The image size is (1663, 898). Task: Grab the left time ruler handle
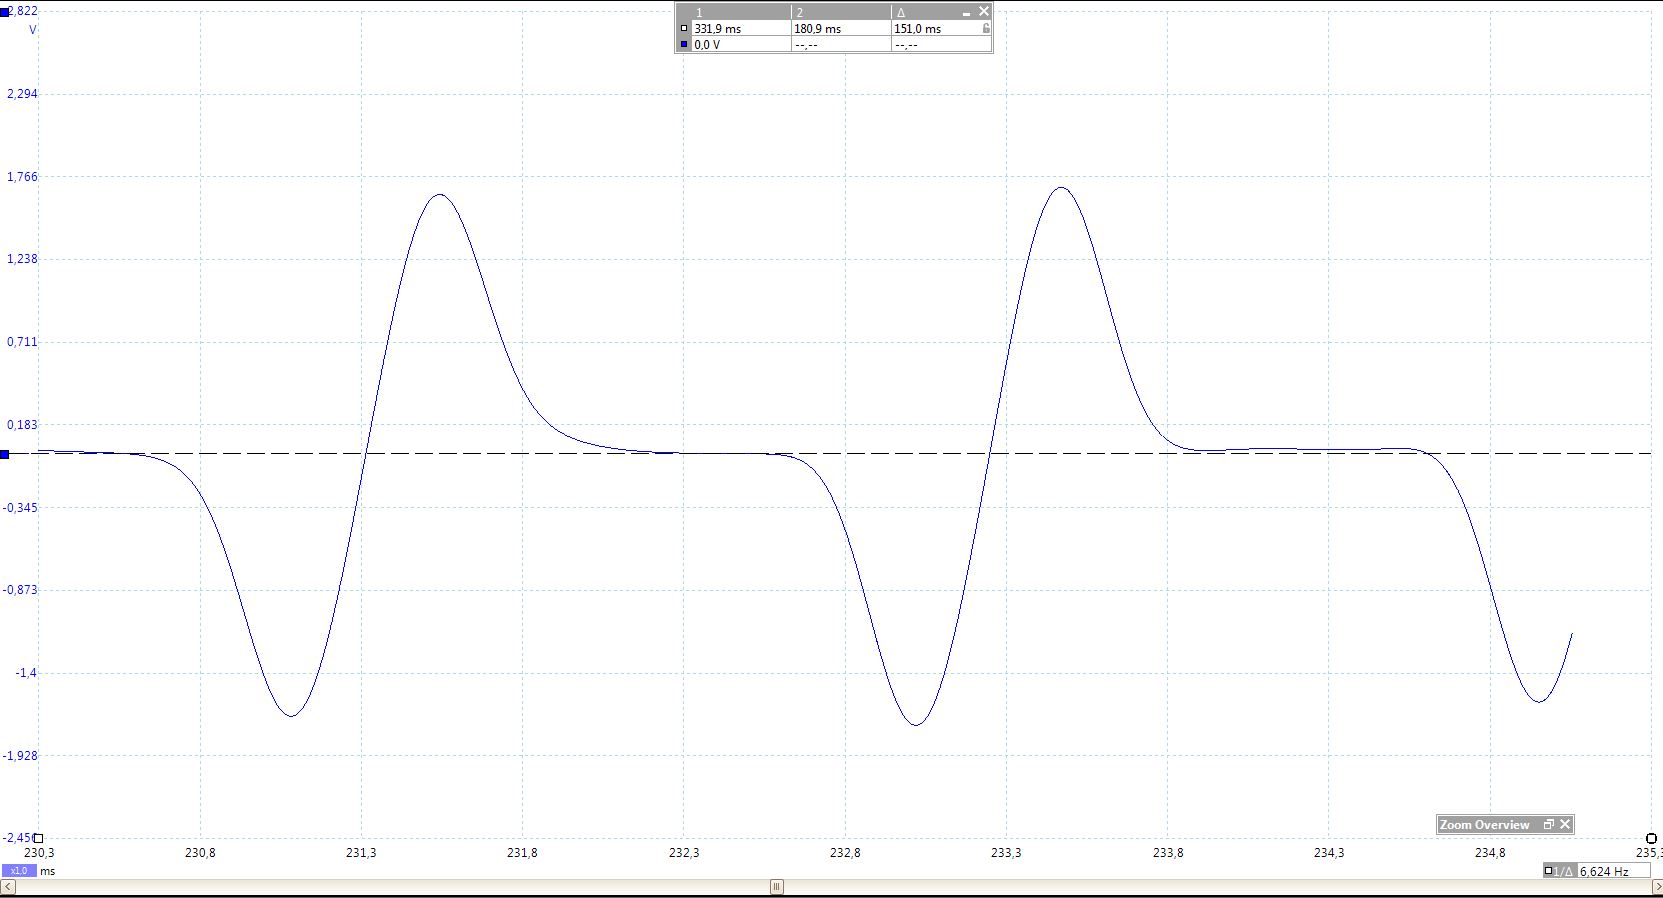tap(38, 838)
